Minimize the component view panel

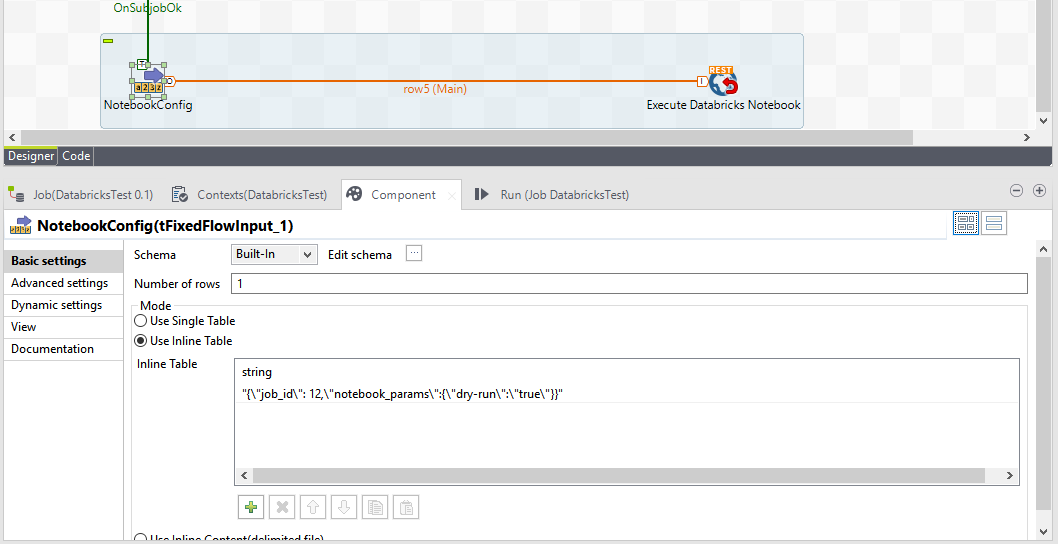pyautogui.click(x=1016, y=190)
